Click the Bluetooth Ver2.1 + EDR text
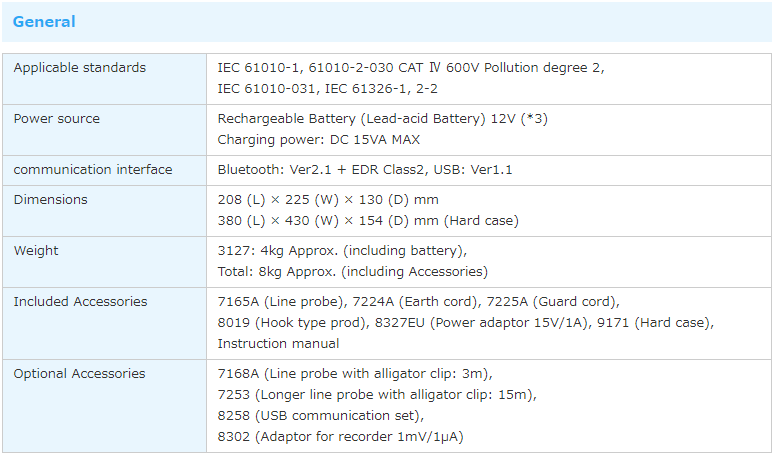The image size is (777, 457). tap(365, 170)
